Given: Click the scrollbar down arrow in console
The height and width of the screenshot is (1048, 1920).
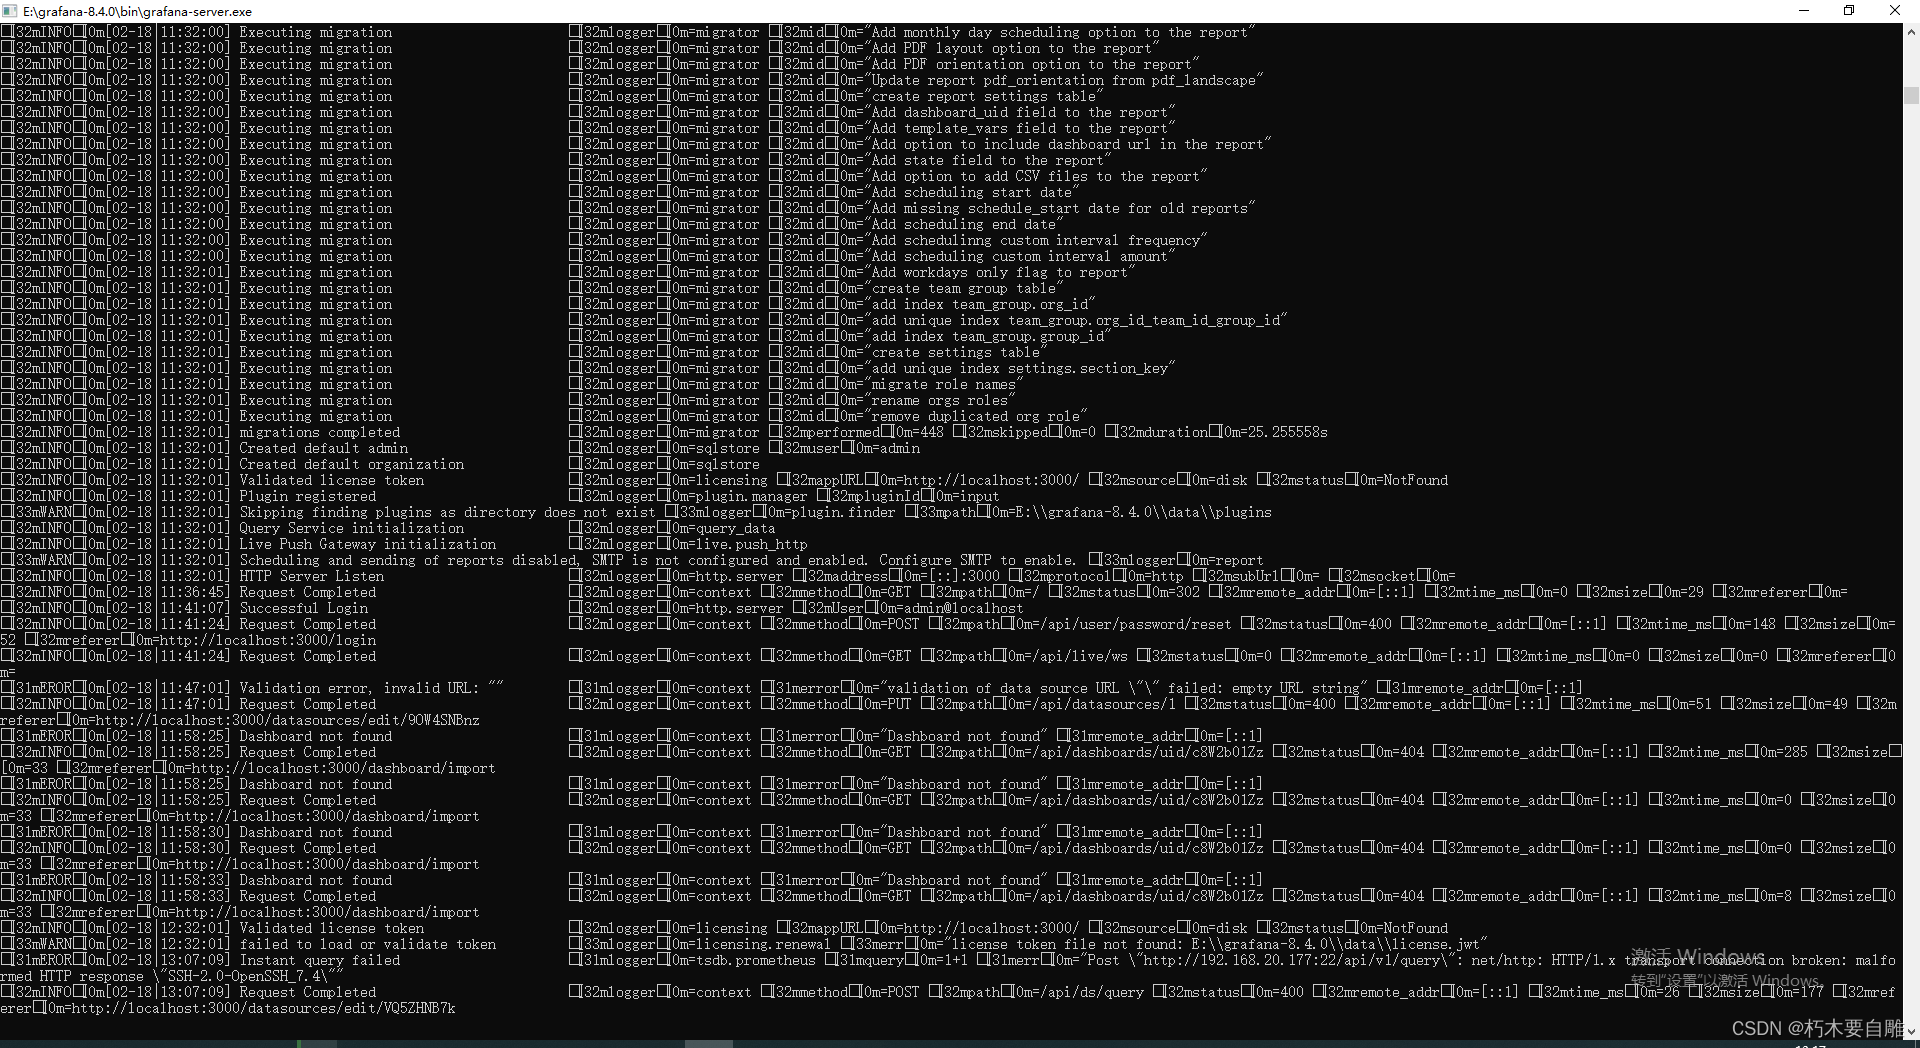Looking at the screenshot, I should (x=1911, y=1031).
